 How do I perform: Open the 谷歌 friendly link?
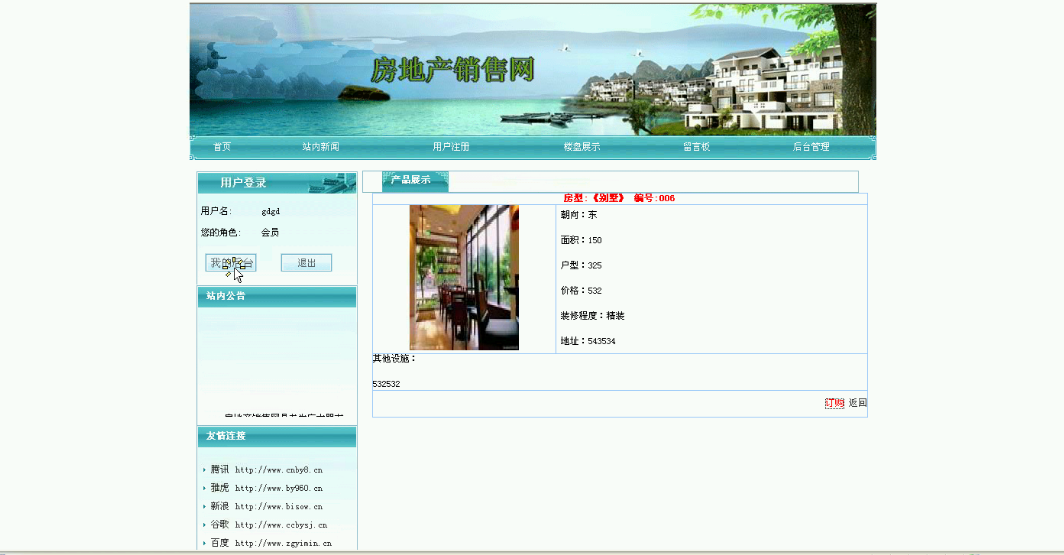[269, 524]
